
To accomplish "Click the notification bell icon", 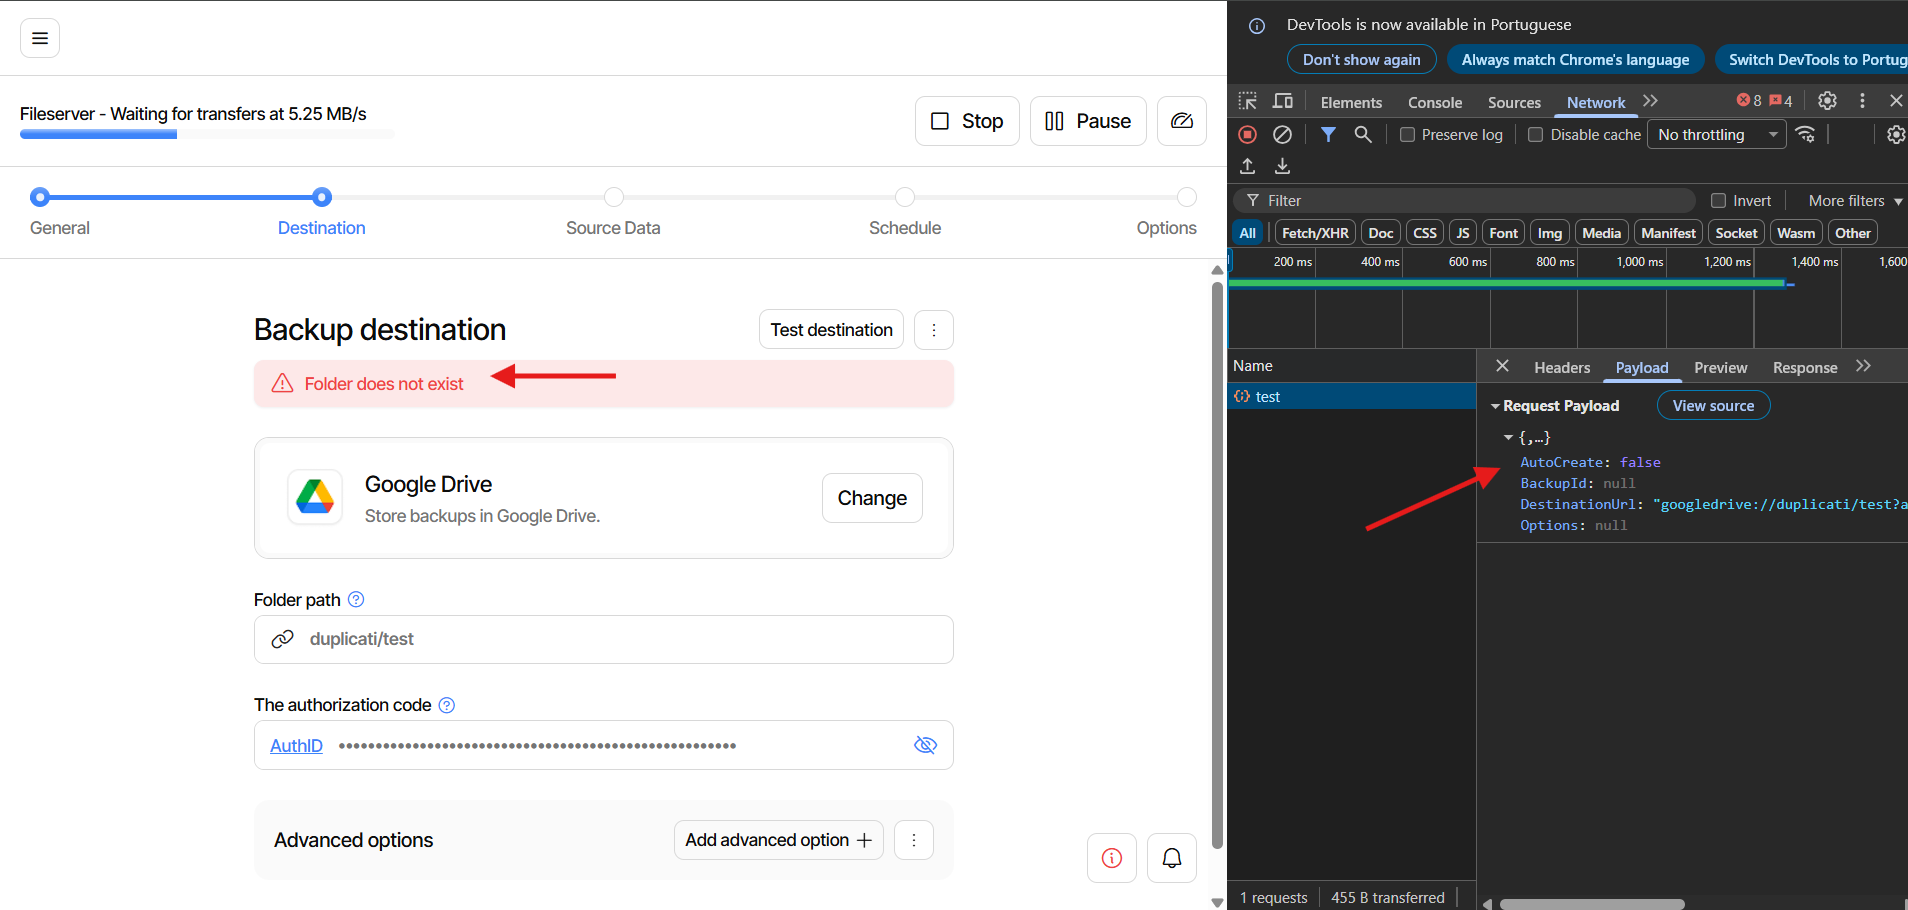I will [x=1171, y=858].
